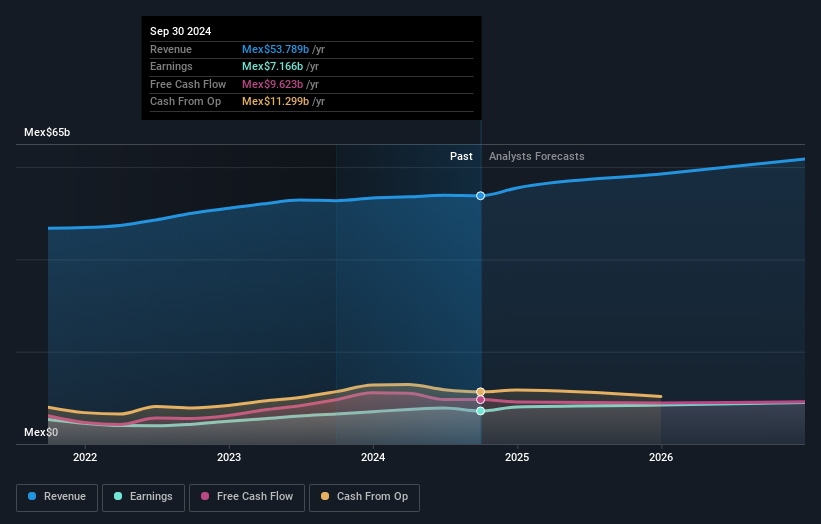Click the Mex$53.789b revenue value
This screenshot has width=821, height=524.
275,49
